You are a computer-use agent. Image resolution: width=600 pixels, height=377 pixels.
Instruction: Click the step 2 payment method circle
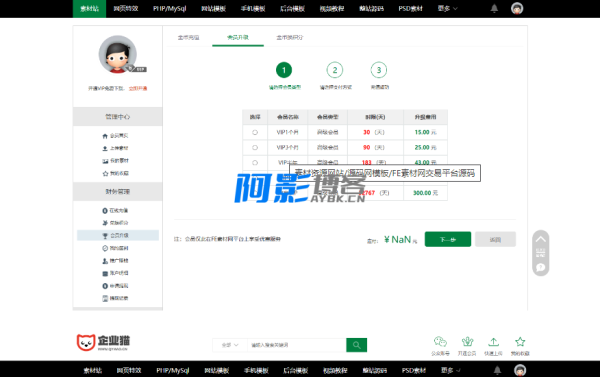(x=335, y=70)
